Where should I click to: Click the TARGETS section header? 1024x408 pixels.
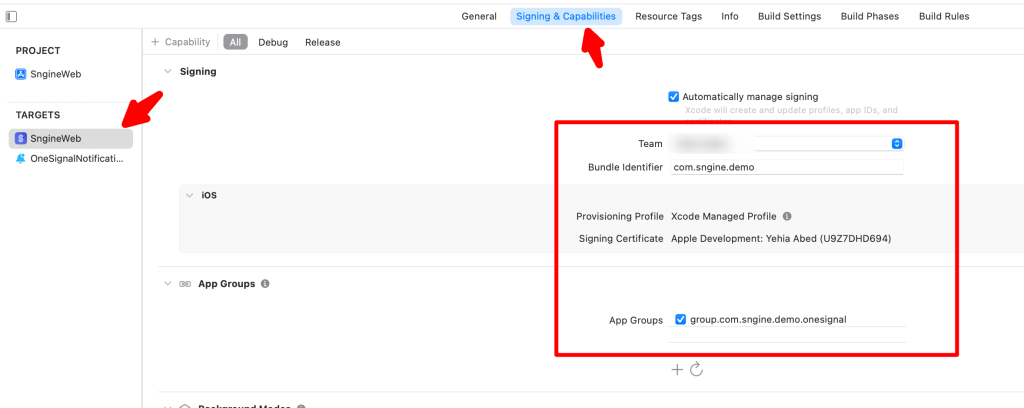[38, 115]
